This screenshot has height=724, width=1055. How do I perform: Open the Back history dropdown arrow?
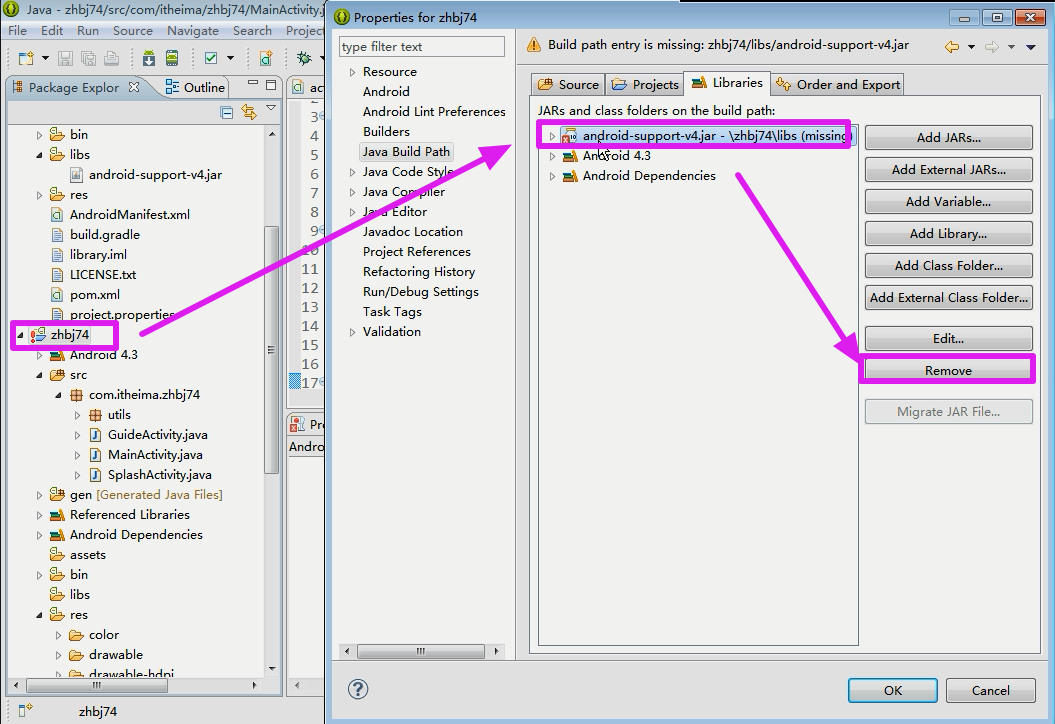(971, 47)
